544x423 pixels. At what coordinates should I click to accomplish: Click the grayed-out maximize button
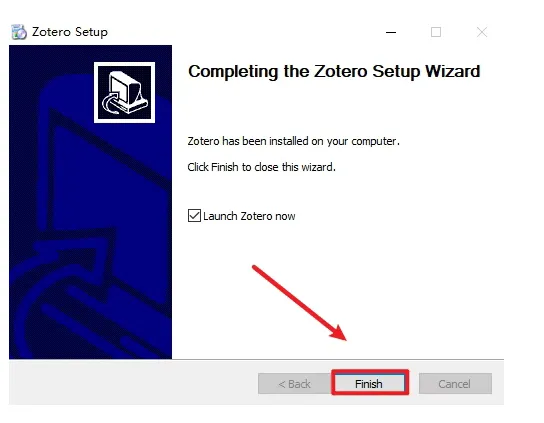point(436,32)
